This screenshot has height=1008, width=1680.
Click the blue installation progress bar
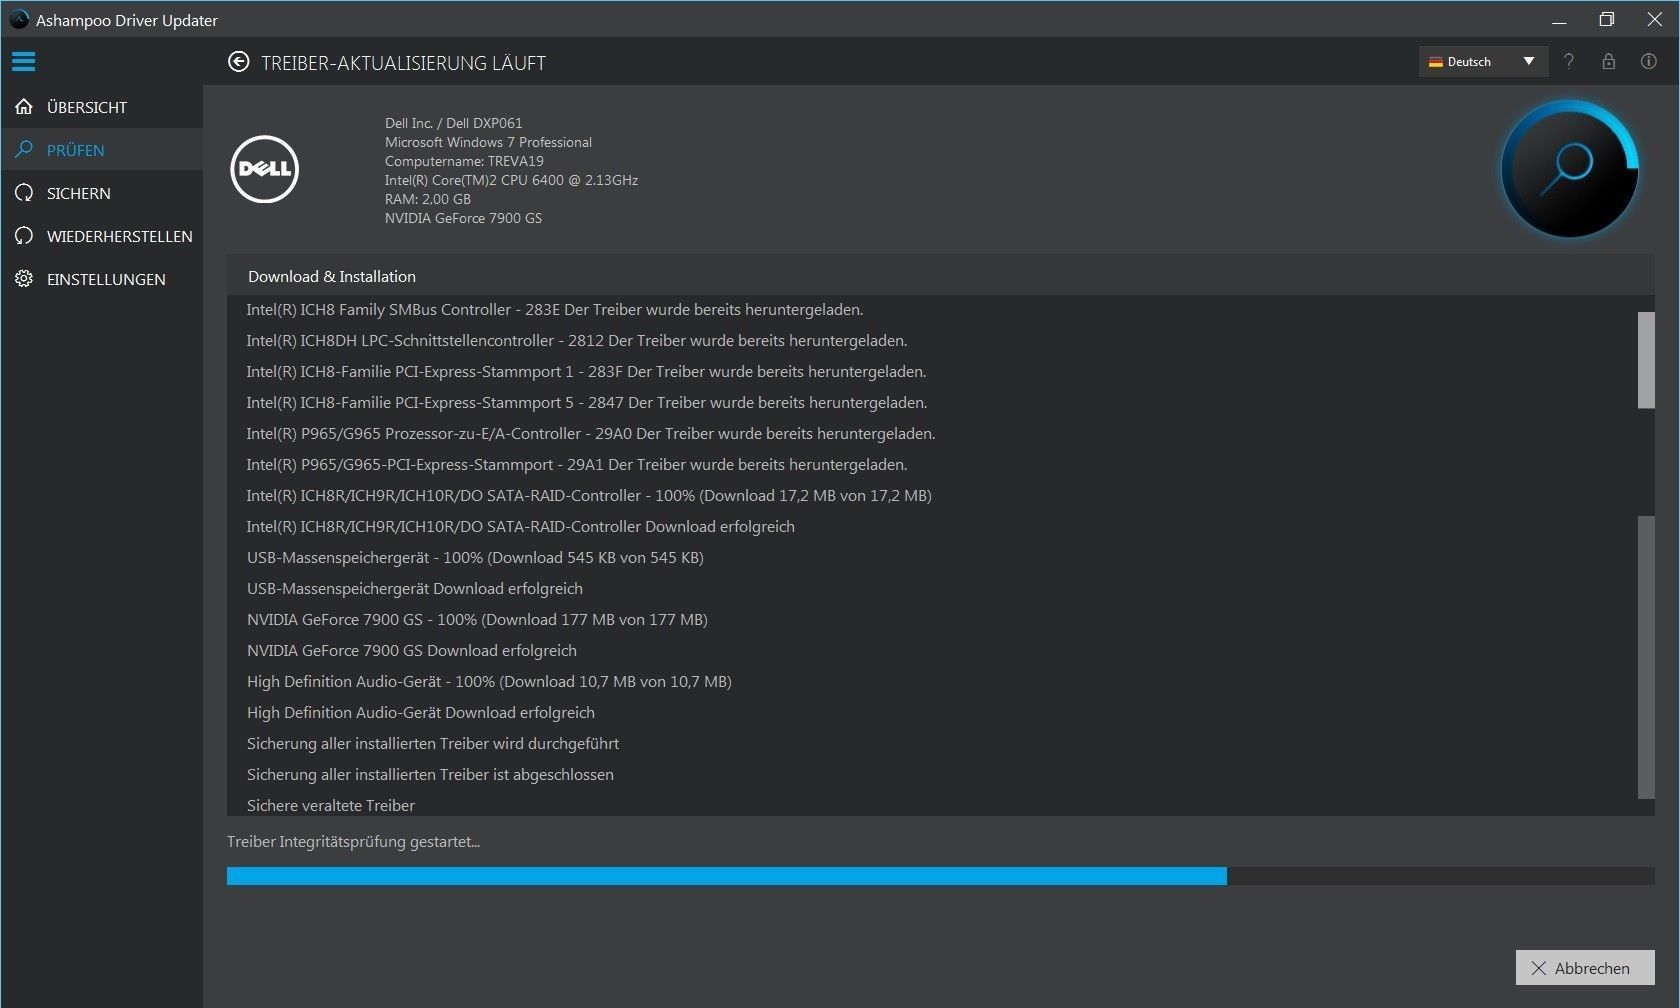[x=727, y=876]
